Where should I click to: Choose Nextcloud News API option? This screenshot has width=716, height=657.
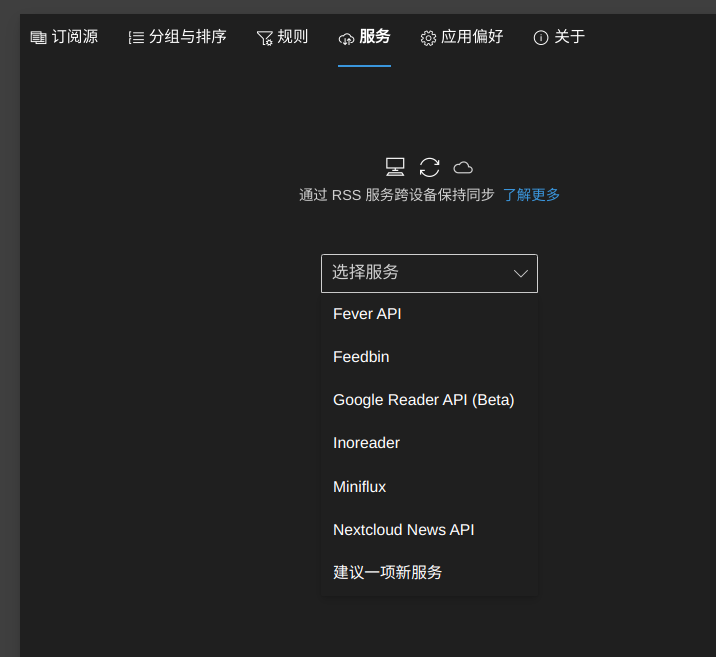pos(429,530)
